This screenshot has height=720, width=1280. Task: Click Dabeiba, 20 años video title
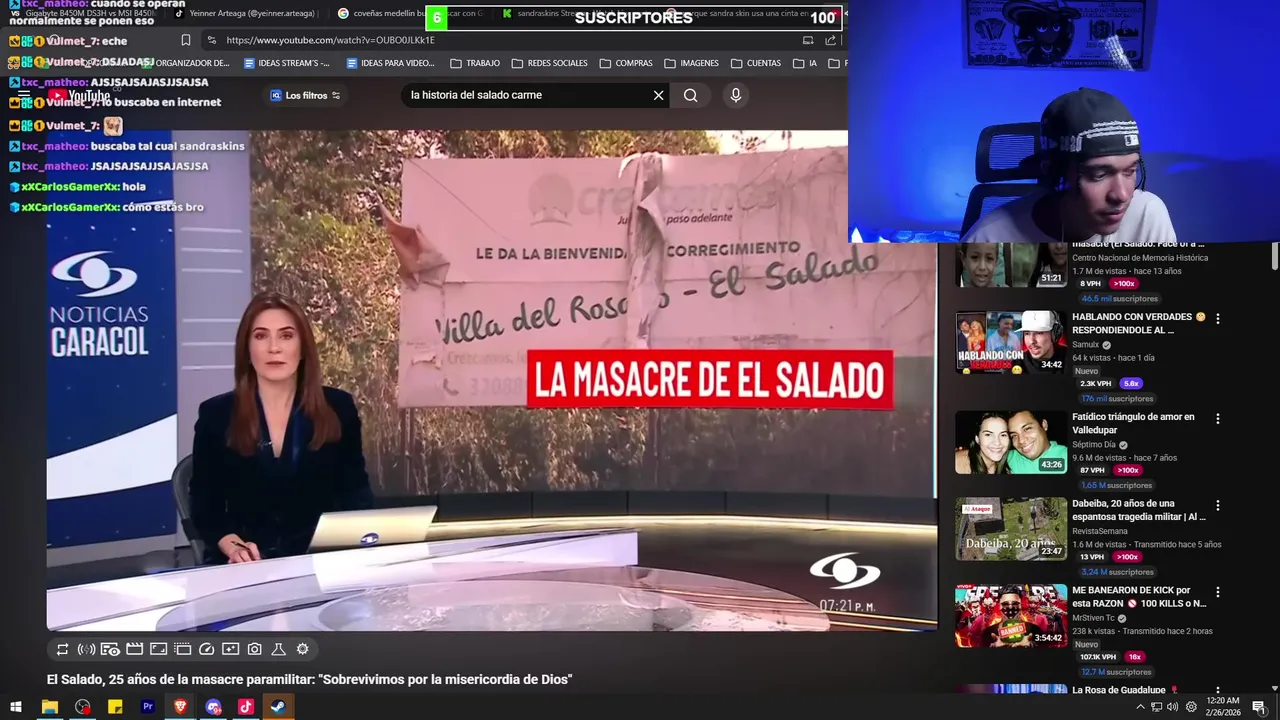click(x=1138, y=510)
